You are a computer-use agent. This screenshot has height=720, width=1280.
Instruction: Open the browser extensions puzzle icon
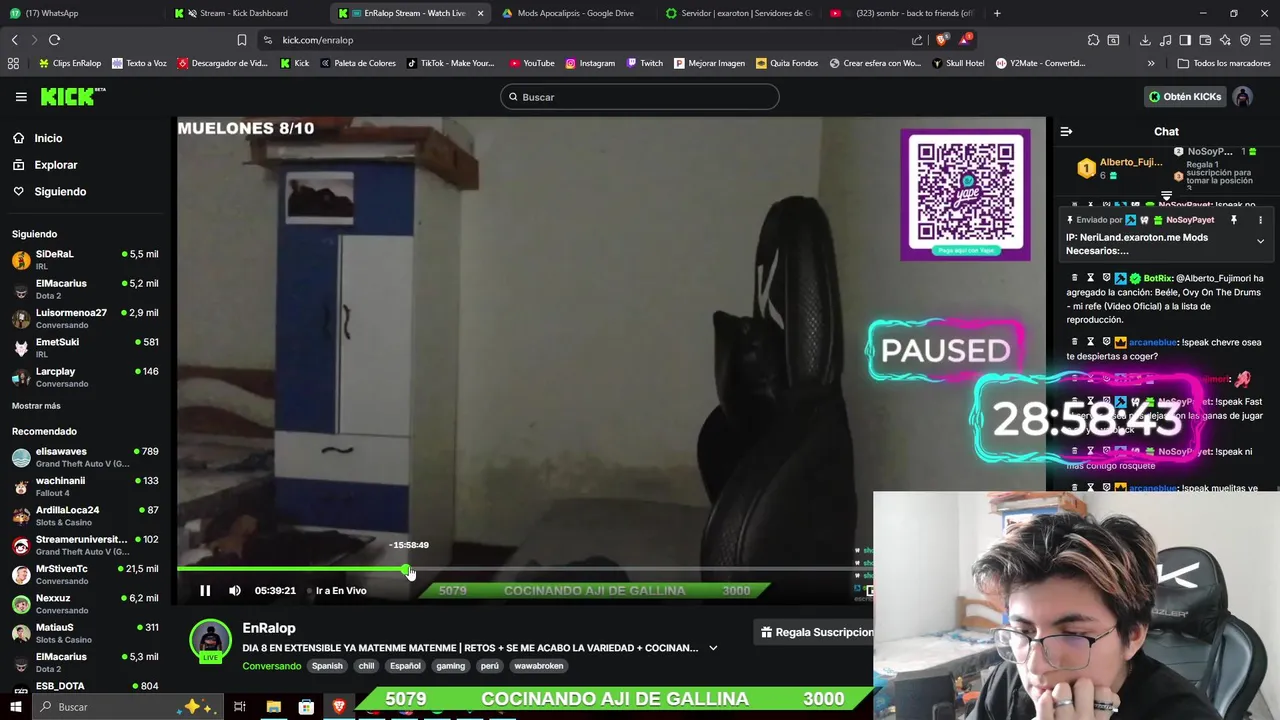click(x=1093, y=40)
